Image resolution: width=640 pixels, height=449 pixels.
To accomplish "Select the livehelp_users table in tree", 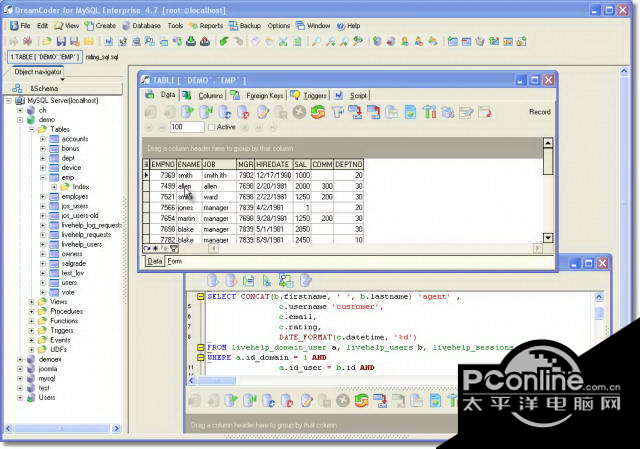I will click(82, 245).
